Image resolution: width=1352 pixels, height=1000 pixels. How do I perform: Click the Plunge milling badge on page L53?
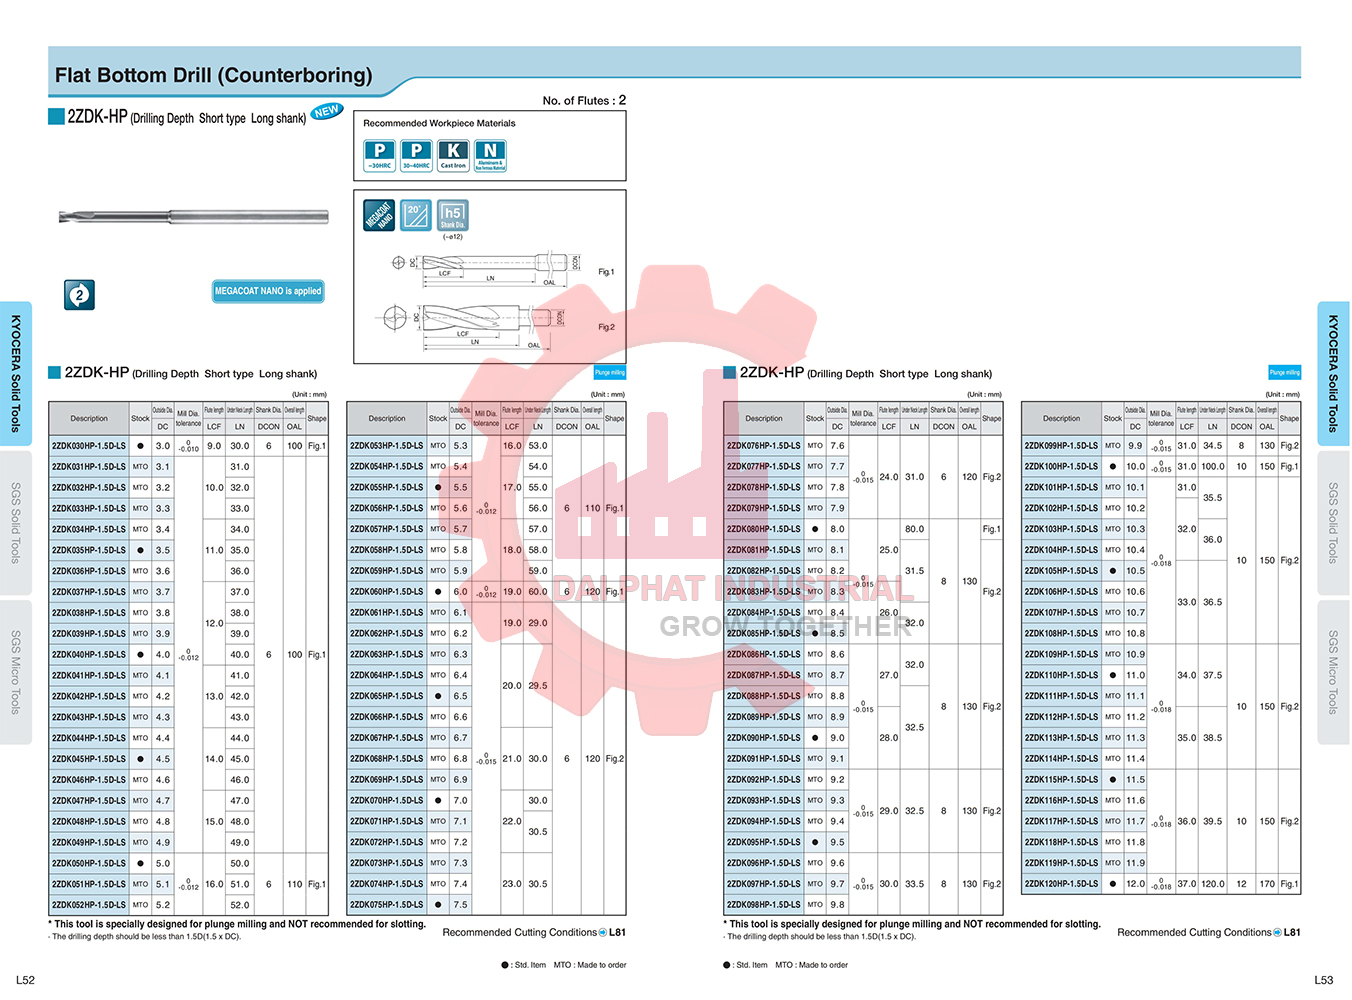[x=1285, y=372]
